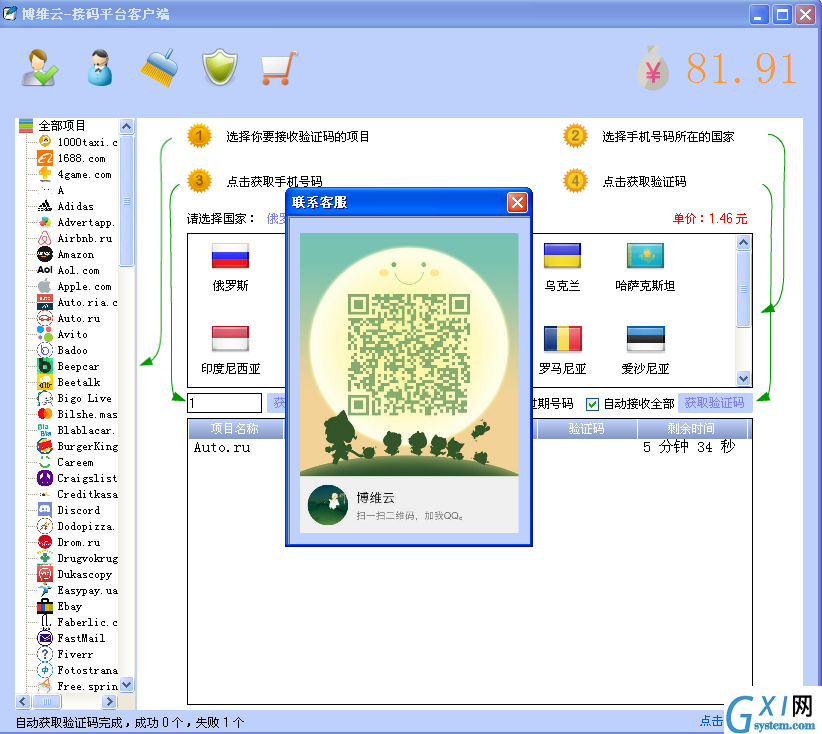Click the Auto.ru row in results table
Viewport: 822px width, 734px height.
pos(470,447)
